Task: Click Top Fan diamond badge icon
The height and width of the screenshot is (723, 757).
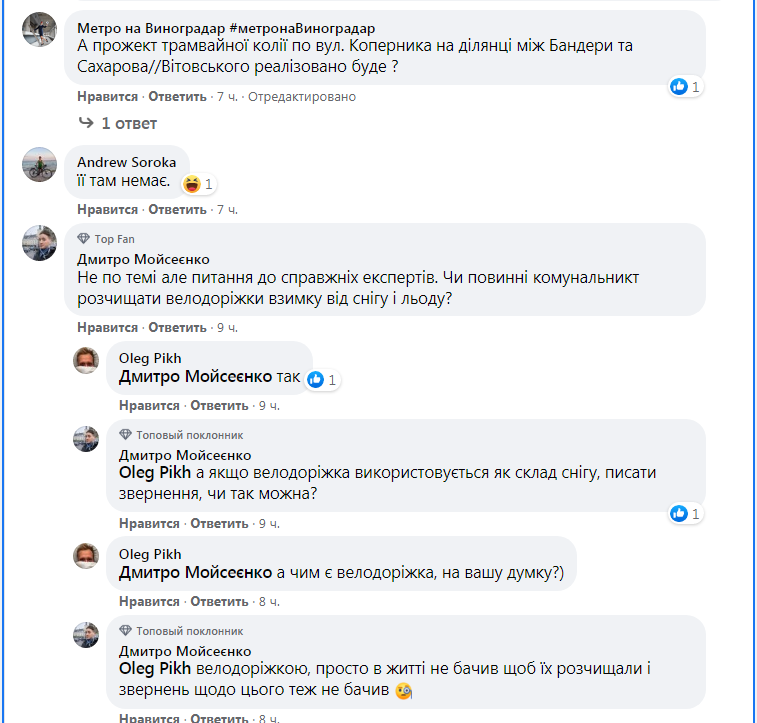Action: pos(83,239)
